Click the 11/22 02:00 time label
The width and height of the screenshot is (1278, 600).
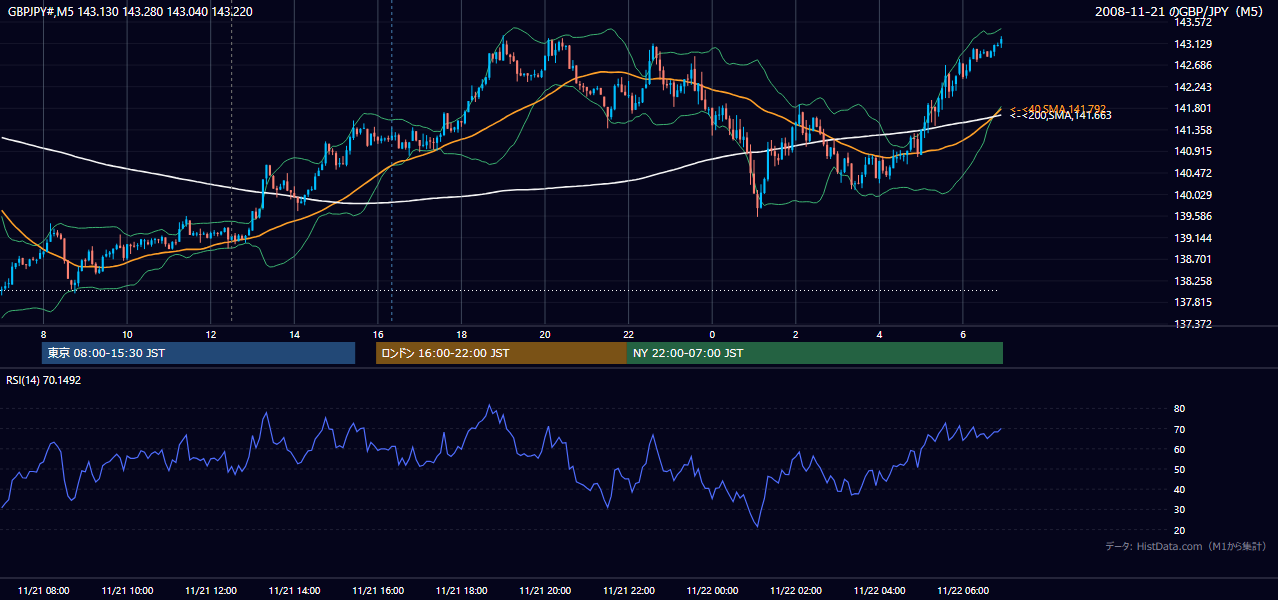coord(796,591)
